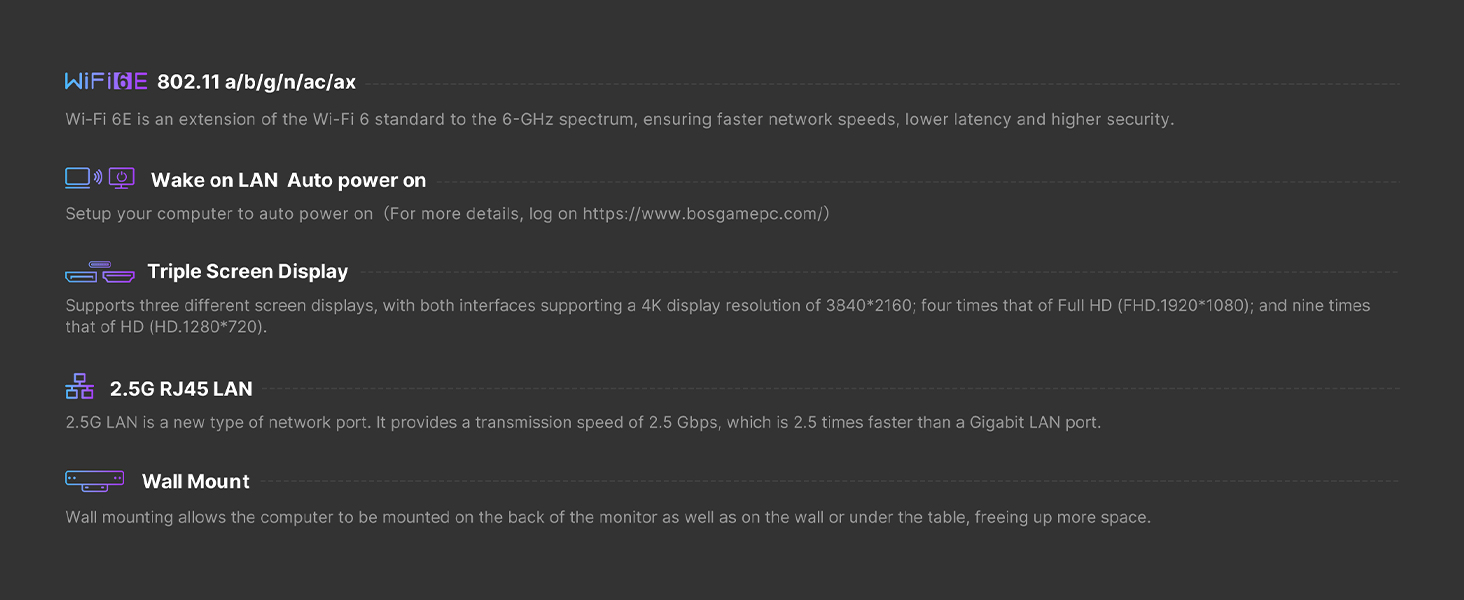Click the Wake on LAN heading
The height and width of the screenshot is (600, 1464).
[214, 180]
